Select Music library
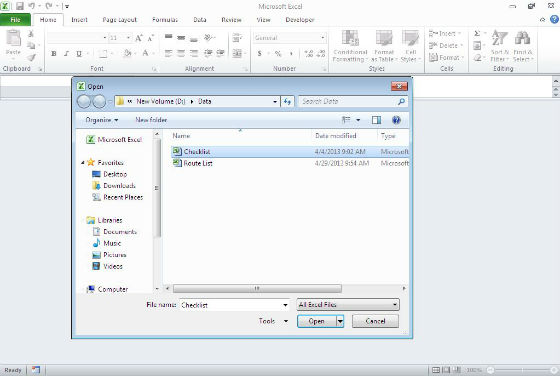 tap(106, 243)
